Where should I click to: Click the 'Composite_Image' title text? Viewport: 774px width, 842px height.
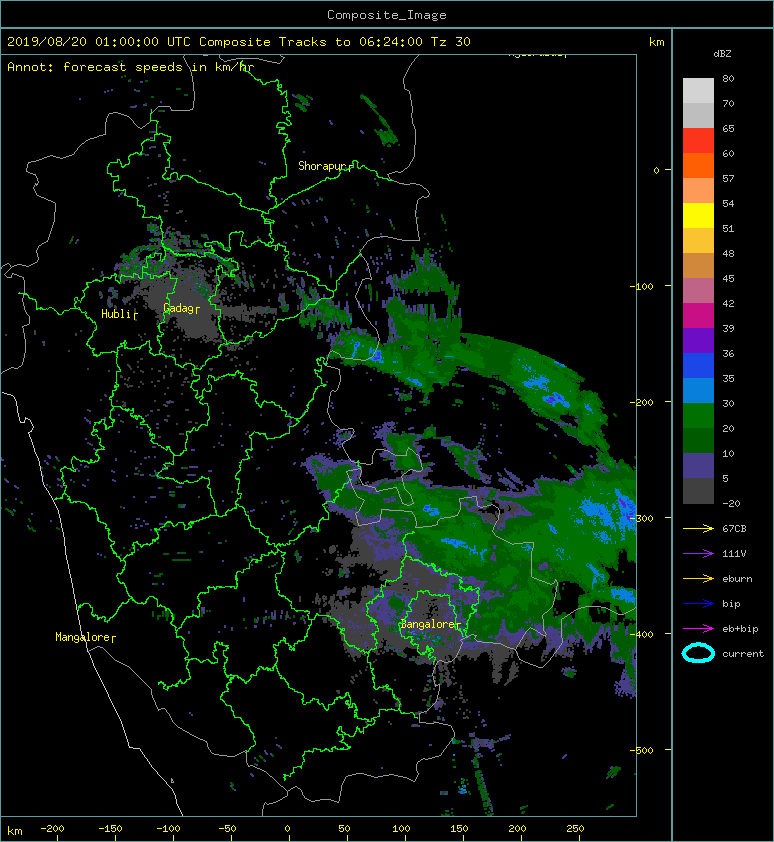coord(387,15)
